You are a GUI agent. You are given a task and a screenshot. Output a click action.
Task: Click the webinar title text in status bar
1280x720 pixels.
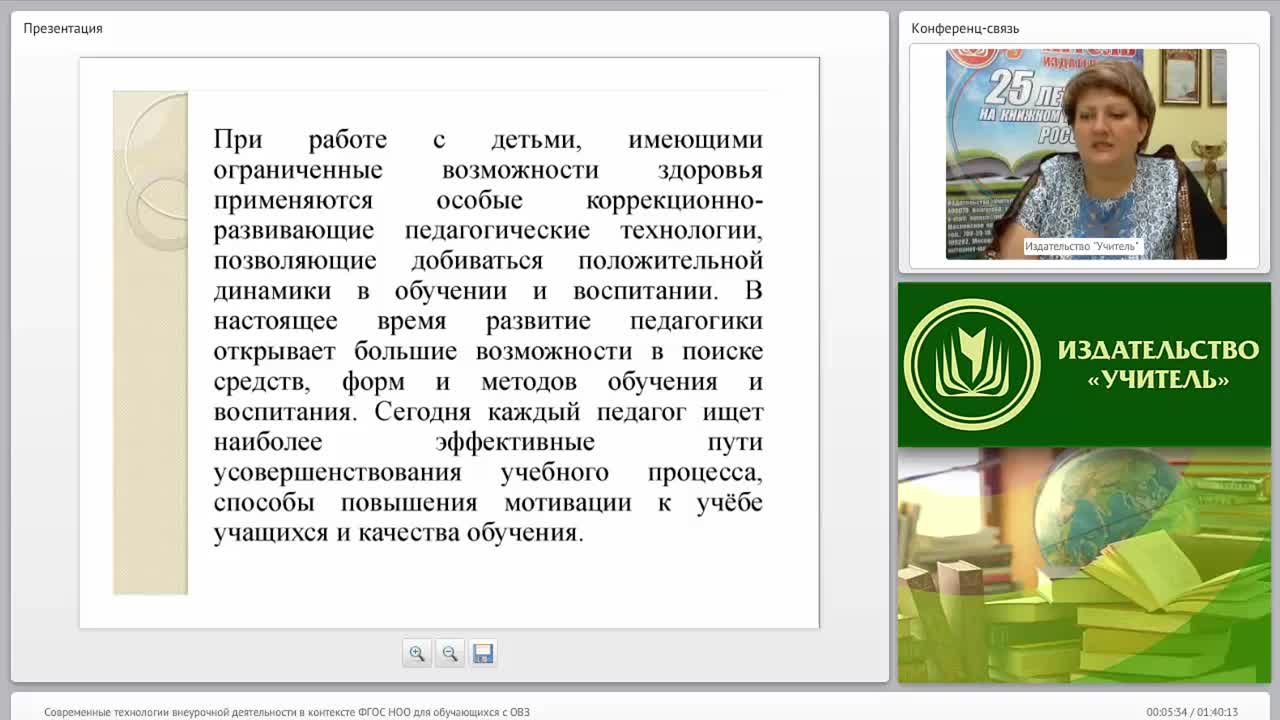click(x=287, y=712)
